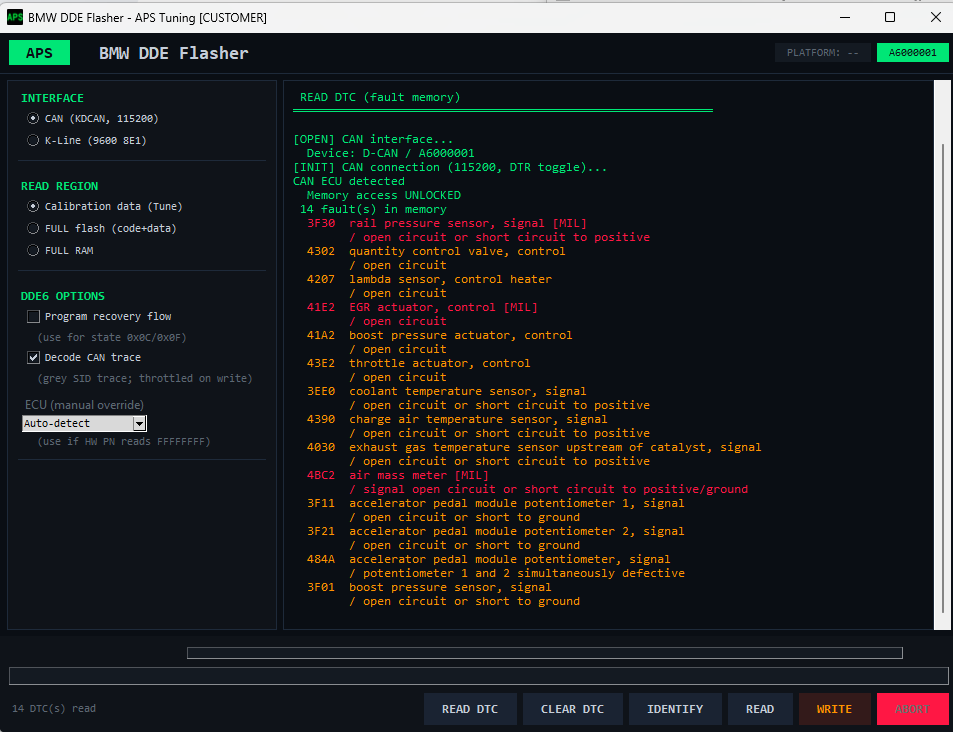The image size is (953, 732).
Task: Open the ECU Auto-detect dropdown
Action: (x=84, y=423)
